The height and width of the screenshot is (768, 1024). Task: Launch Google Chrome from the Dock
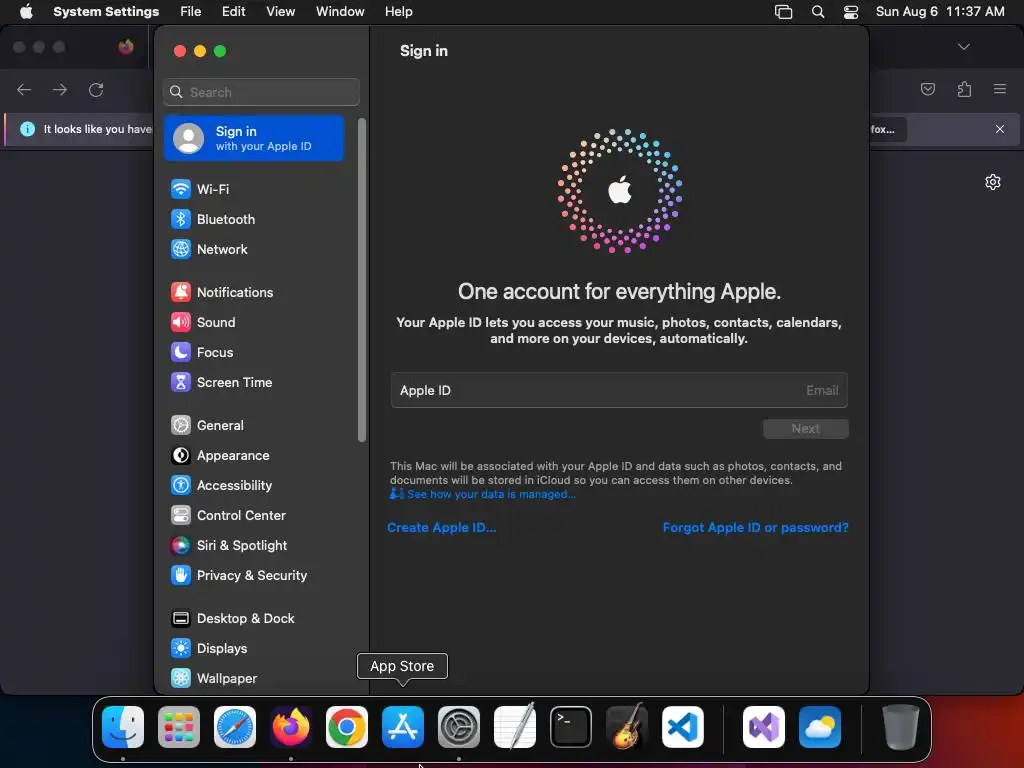pos(347,727)
